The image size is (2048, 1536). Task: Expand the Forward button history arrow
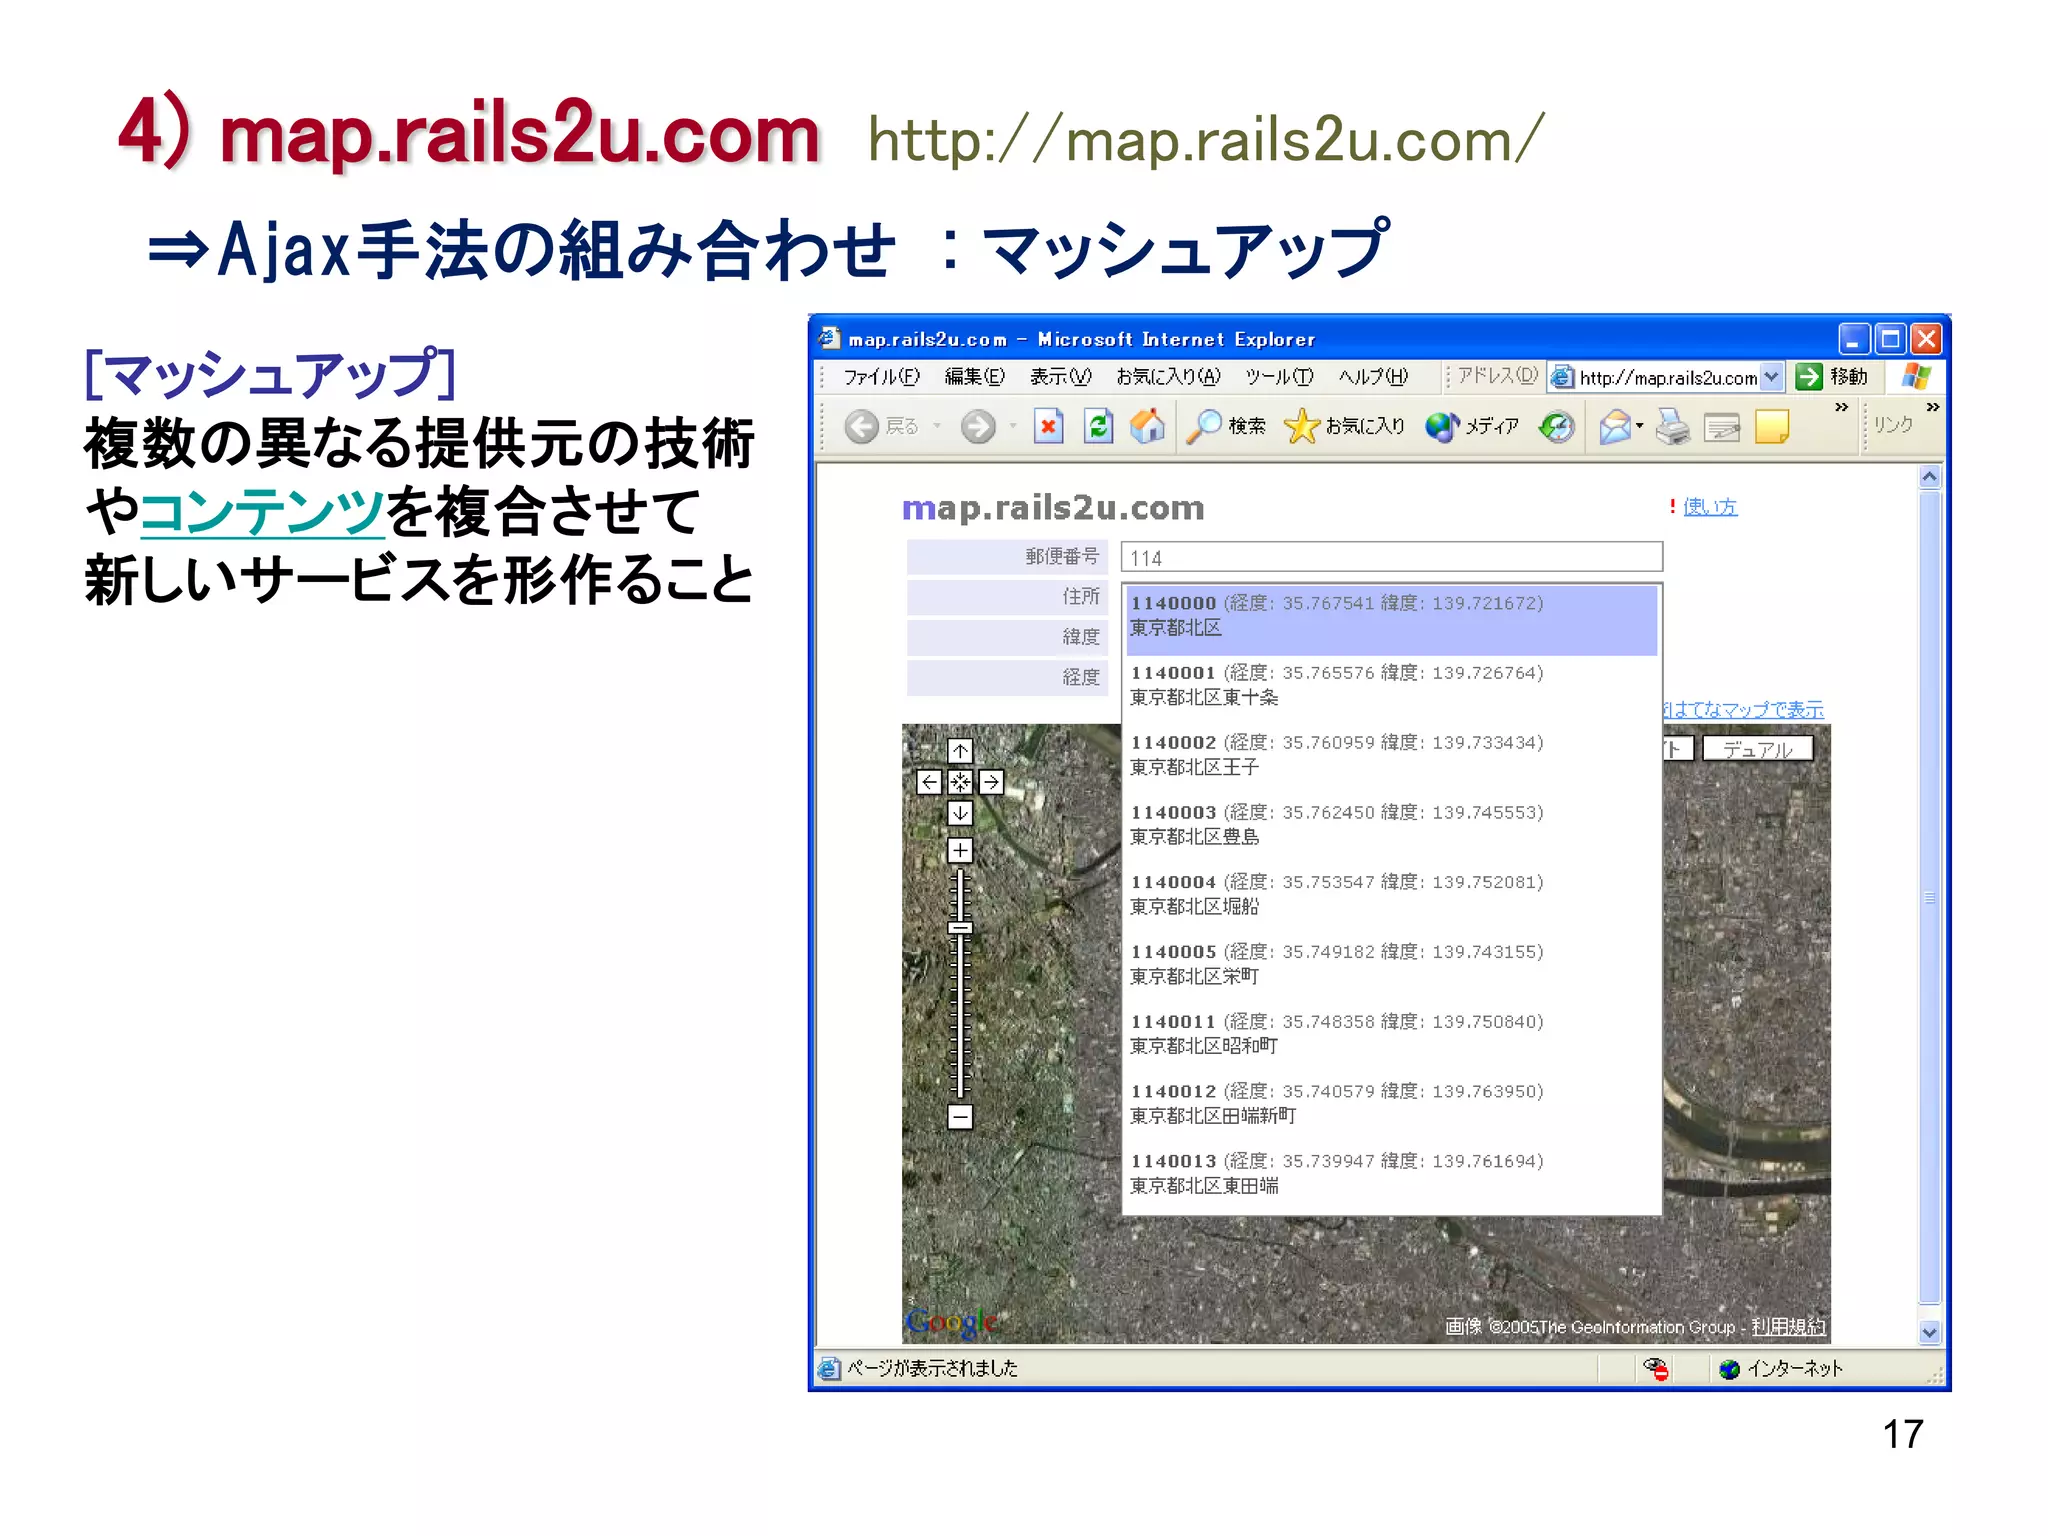(x=1013, y=427)
